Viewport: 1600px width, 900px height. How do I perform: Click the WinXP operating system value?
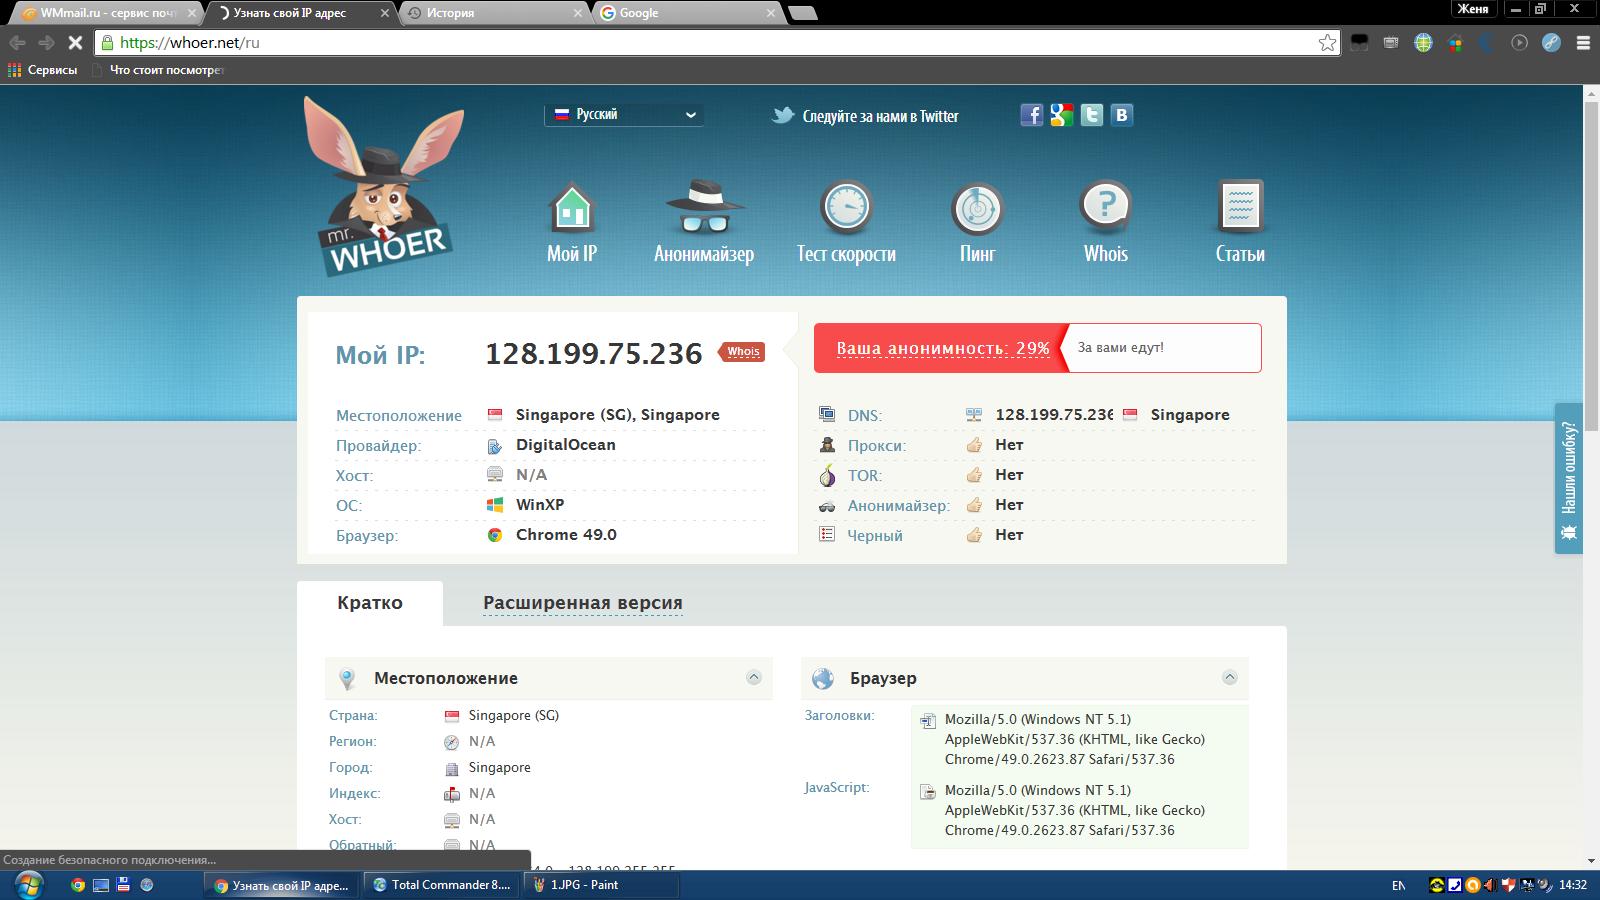[x=540, y=505]
